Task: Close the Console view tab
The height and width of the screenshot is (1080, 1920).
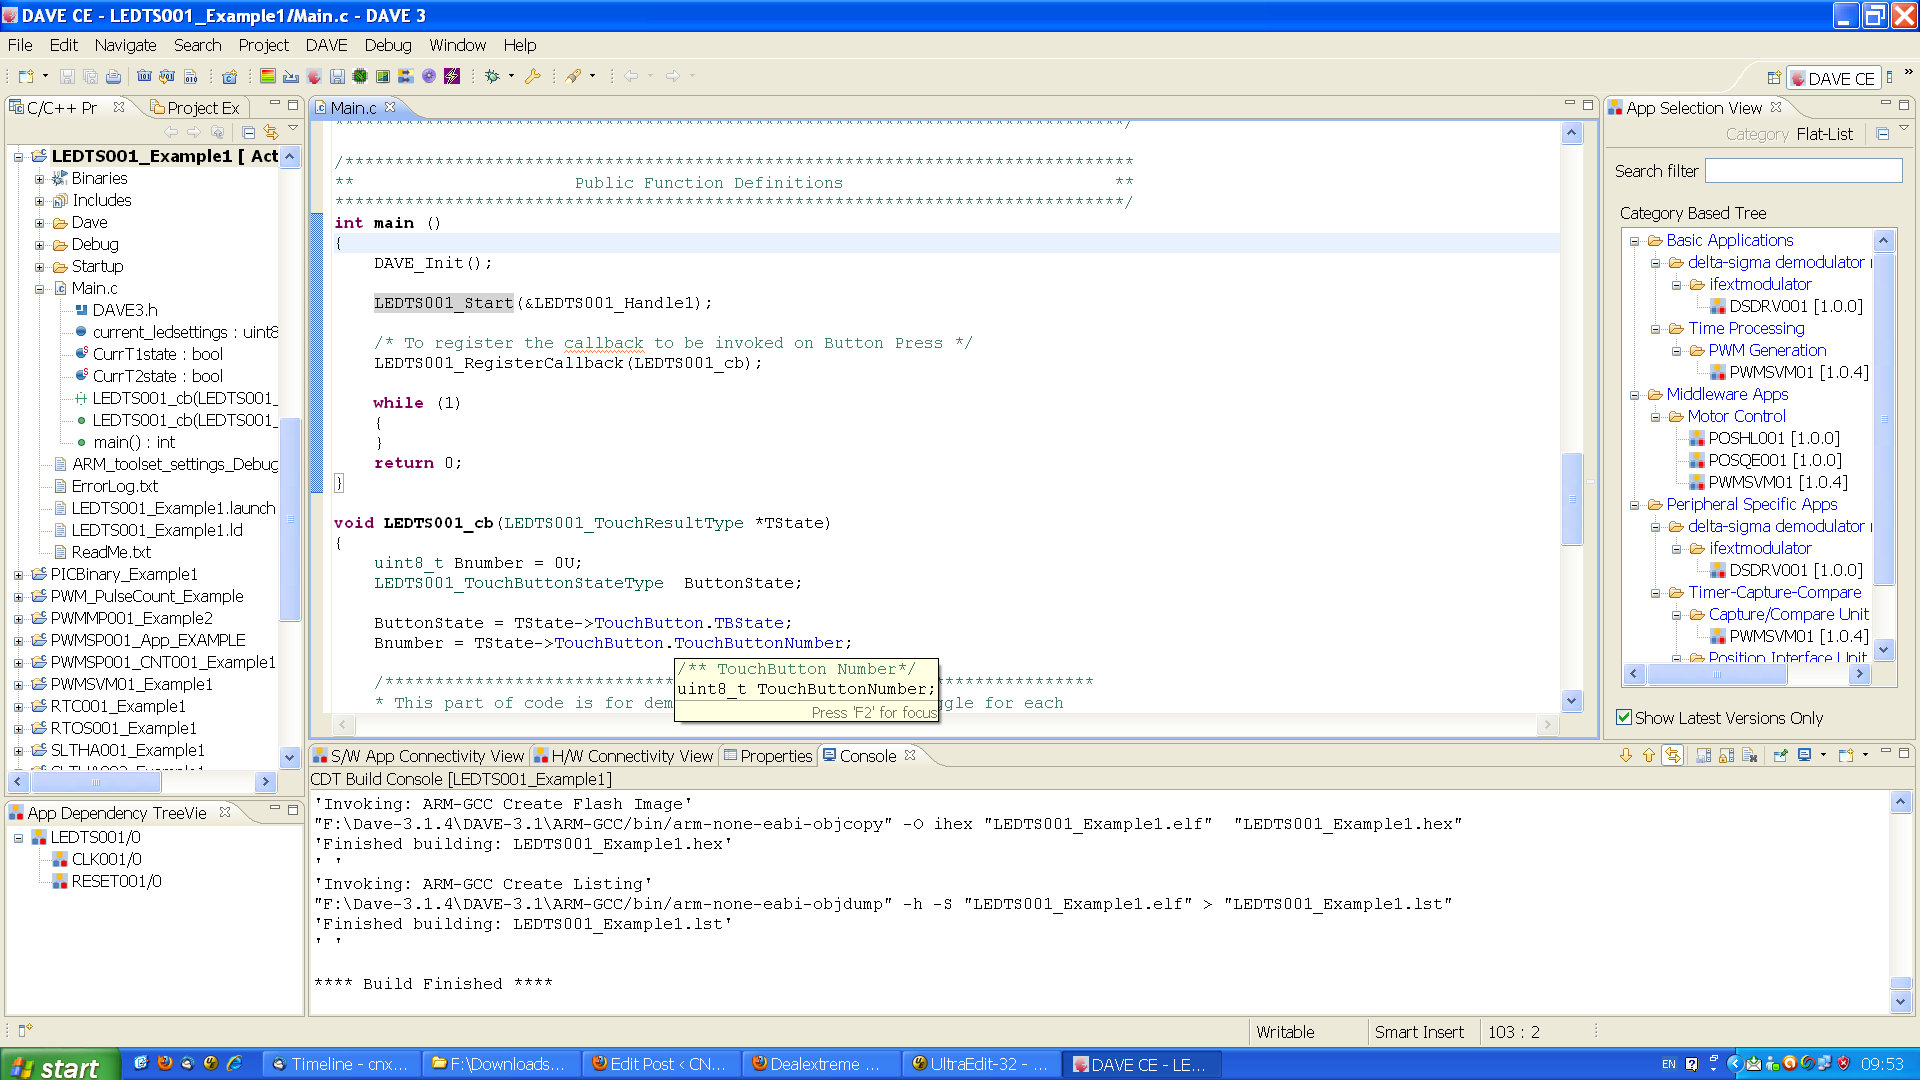Action: coord(910,755)
